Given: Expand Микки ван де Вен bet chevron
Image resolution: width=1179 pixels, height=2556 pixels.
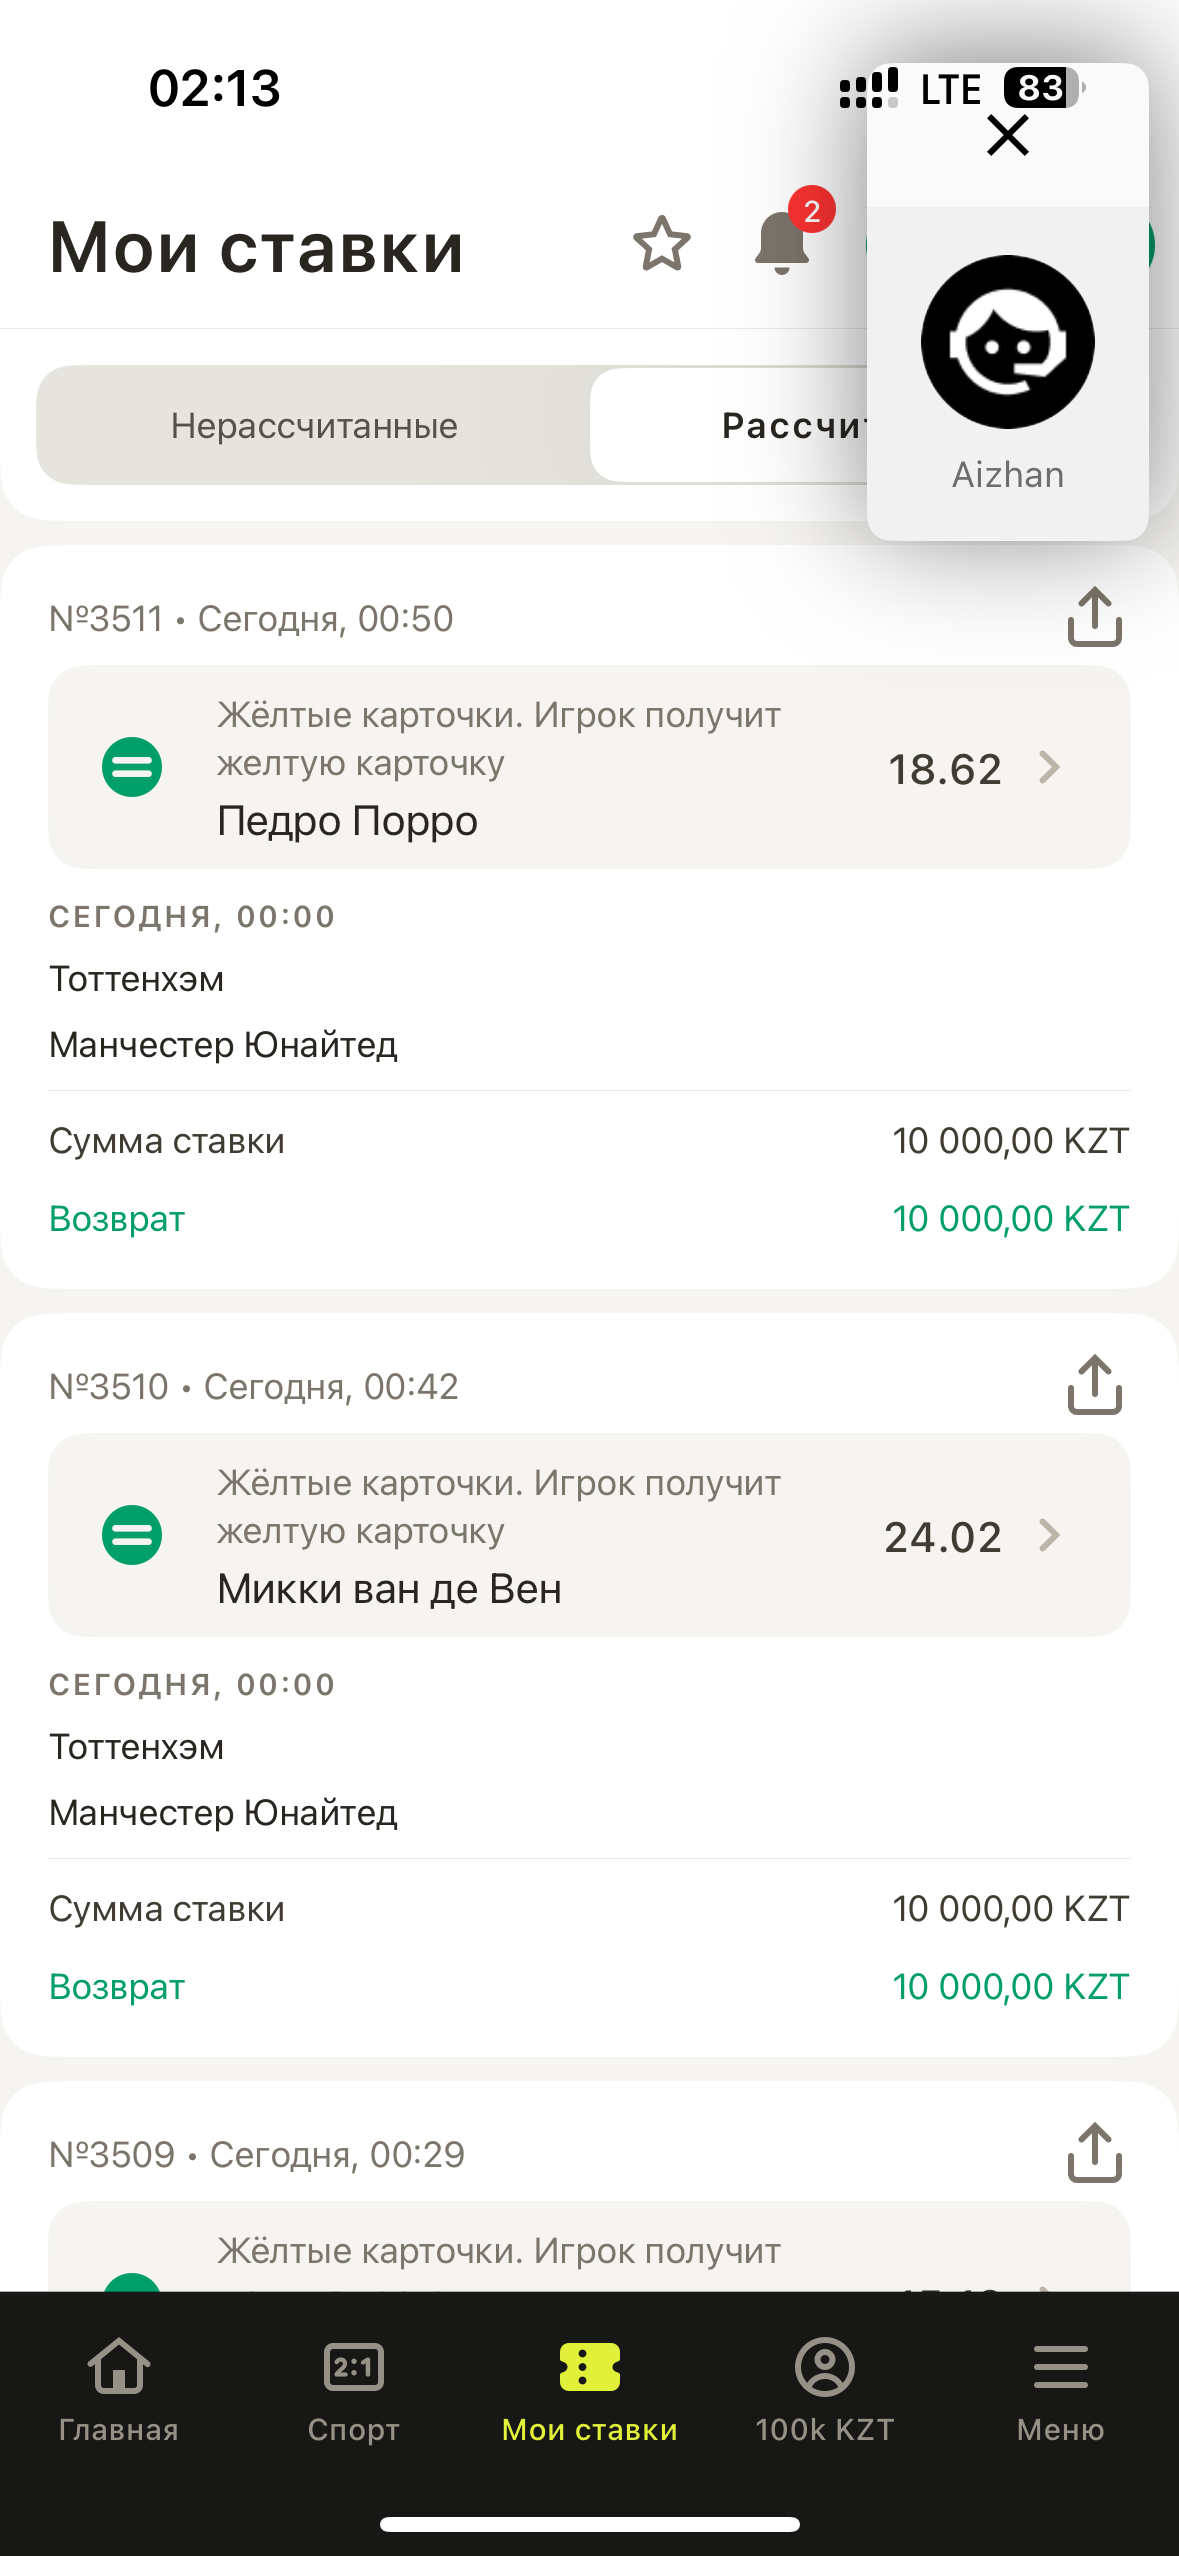Looking at the screenshot, I should pos(1049,1535).
